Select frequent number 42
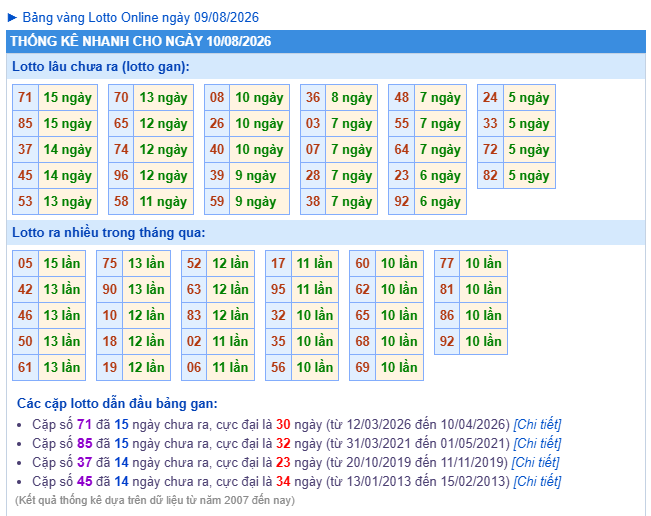Viewport: 651px width, 516px height. 25,289
